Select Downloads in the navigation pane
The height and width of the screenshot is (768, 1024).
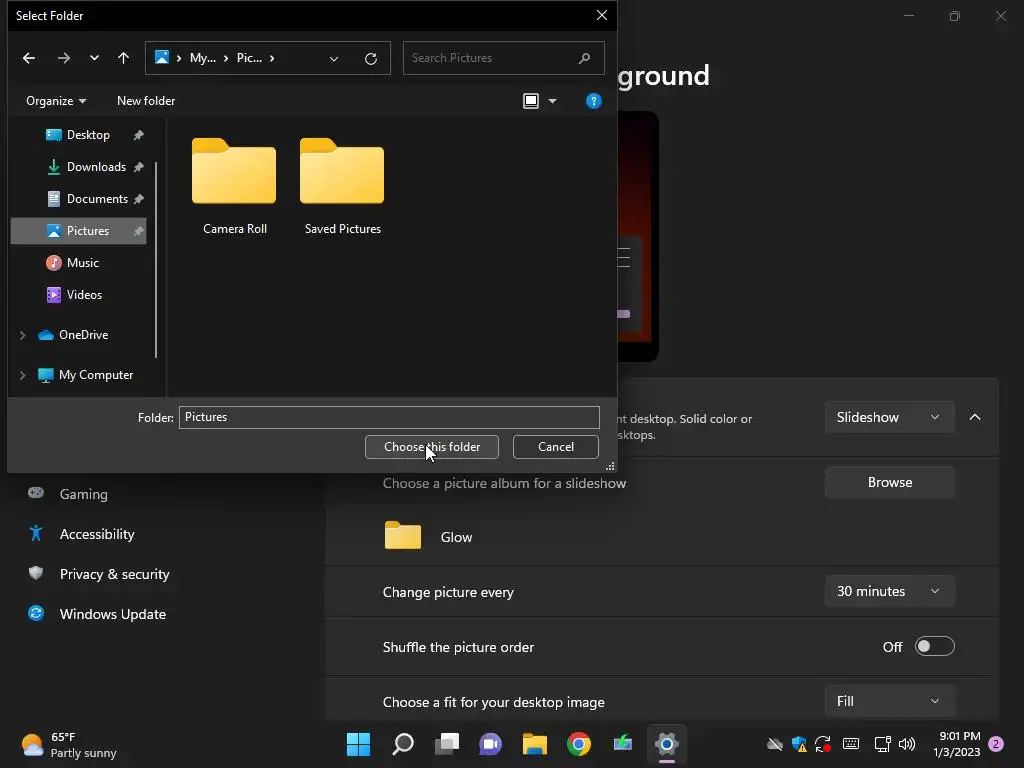coord(96,167)
